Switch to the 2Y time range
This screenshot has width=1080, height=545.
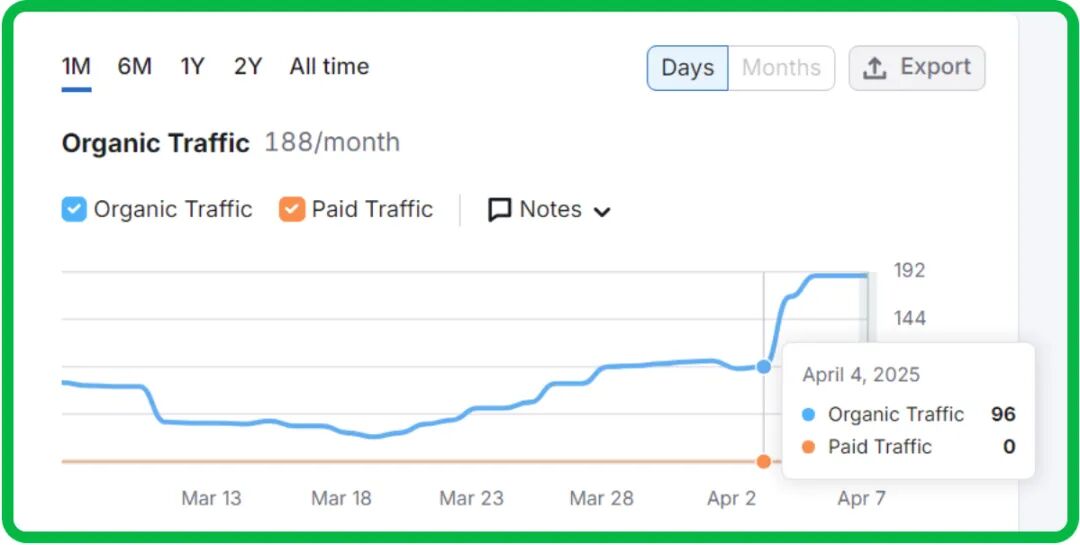coord(248,67)
